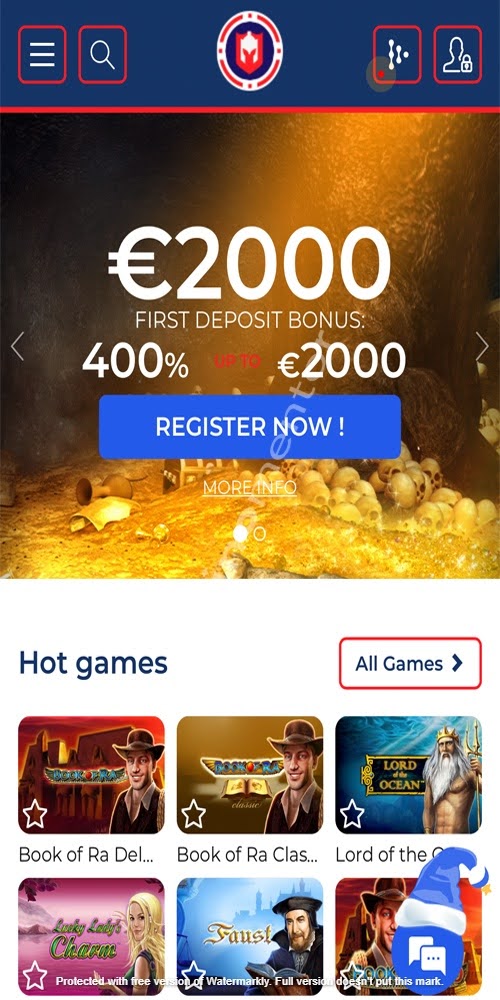Tap the casino helmet logo
This screenshot has height=1000, width=500.
[249, 51]
